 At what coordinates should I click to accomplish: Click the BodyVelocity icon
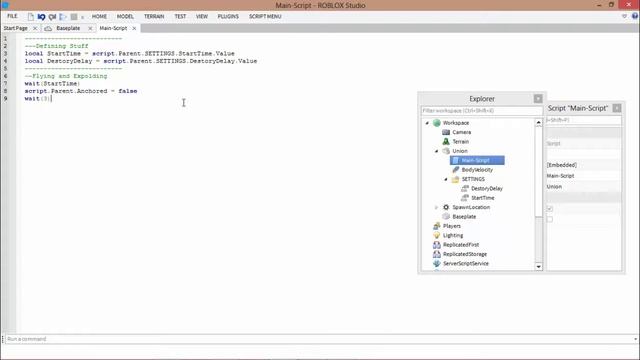(x=456, y=170)
